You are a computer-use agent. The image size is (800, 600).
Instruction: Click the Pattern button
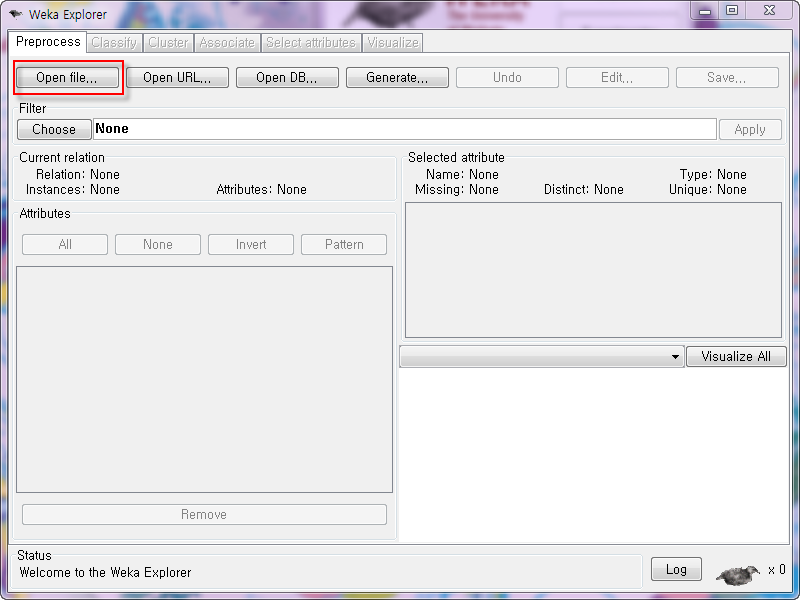coord(344,244)
